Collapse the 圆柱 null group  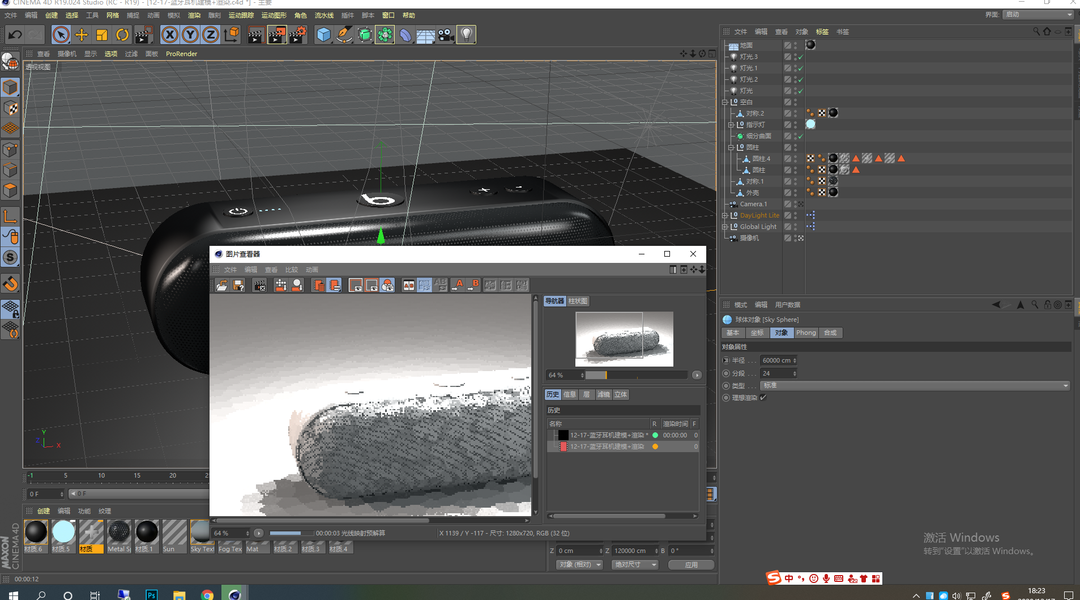click(x=731, y=147)
